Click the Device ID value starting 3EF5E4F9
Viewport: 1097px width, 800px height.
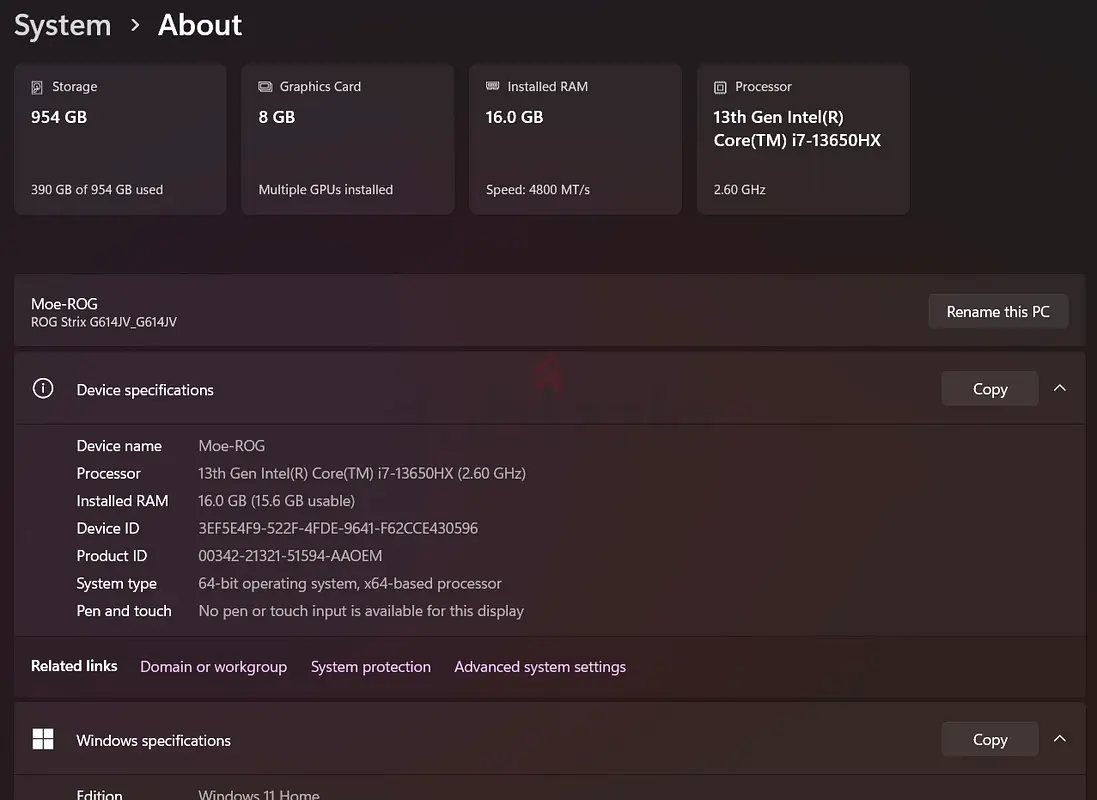point(338,528)
